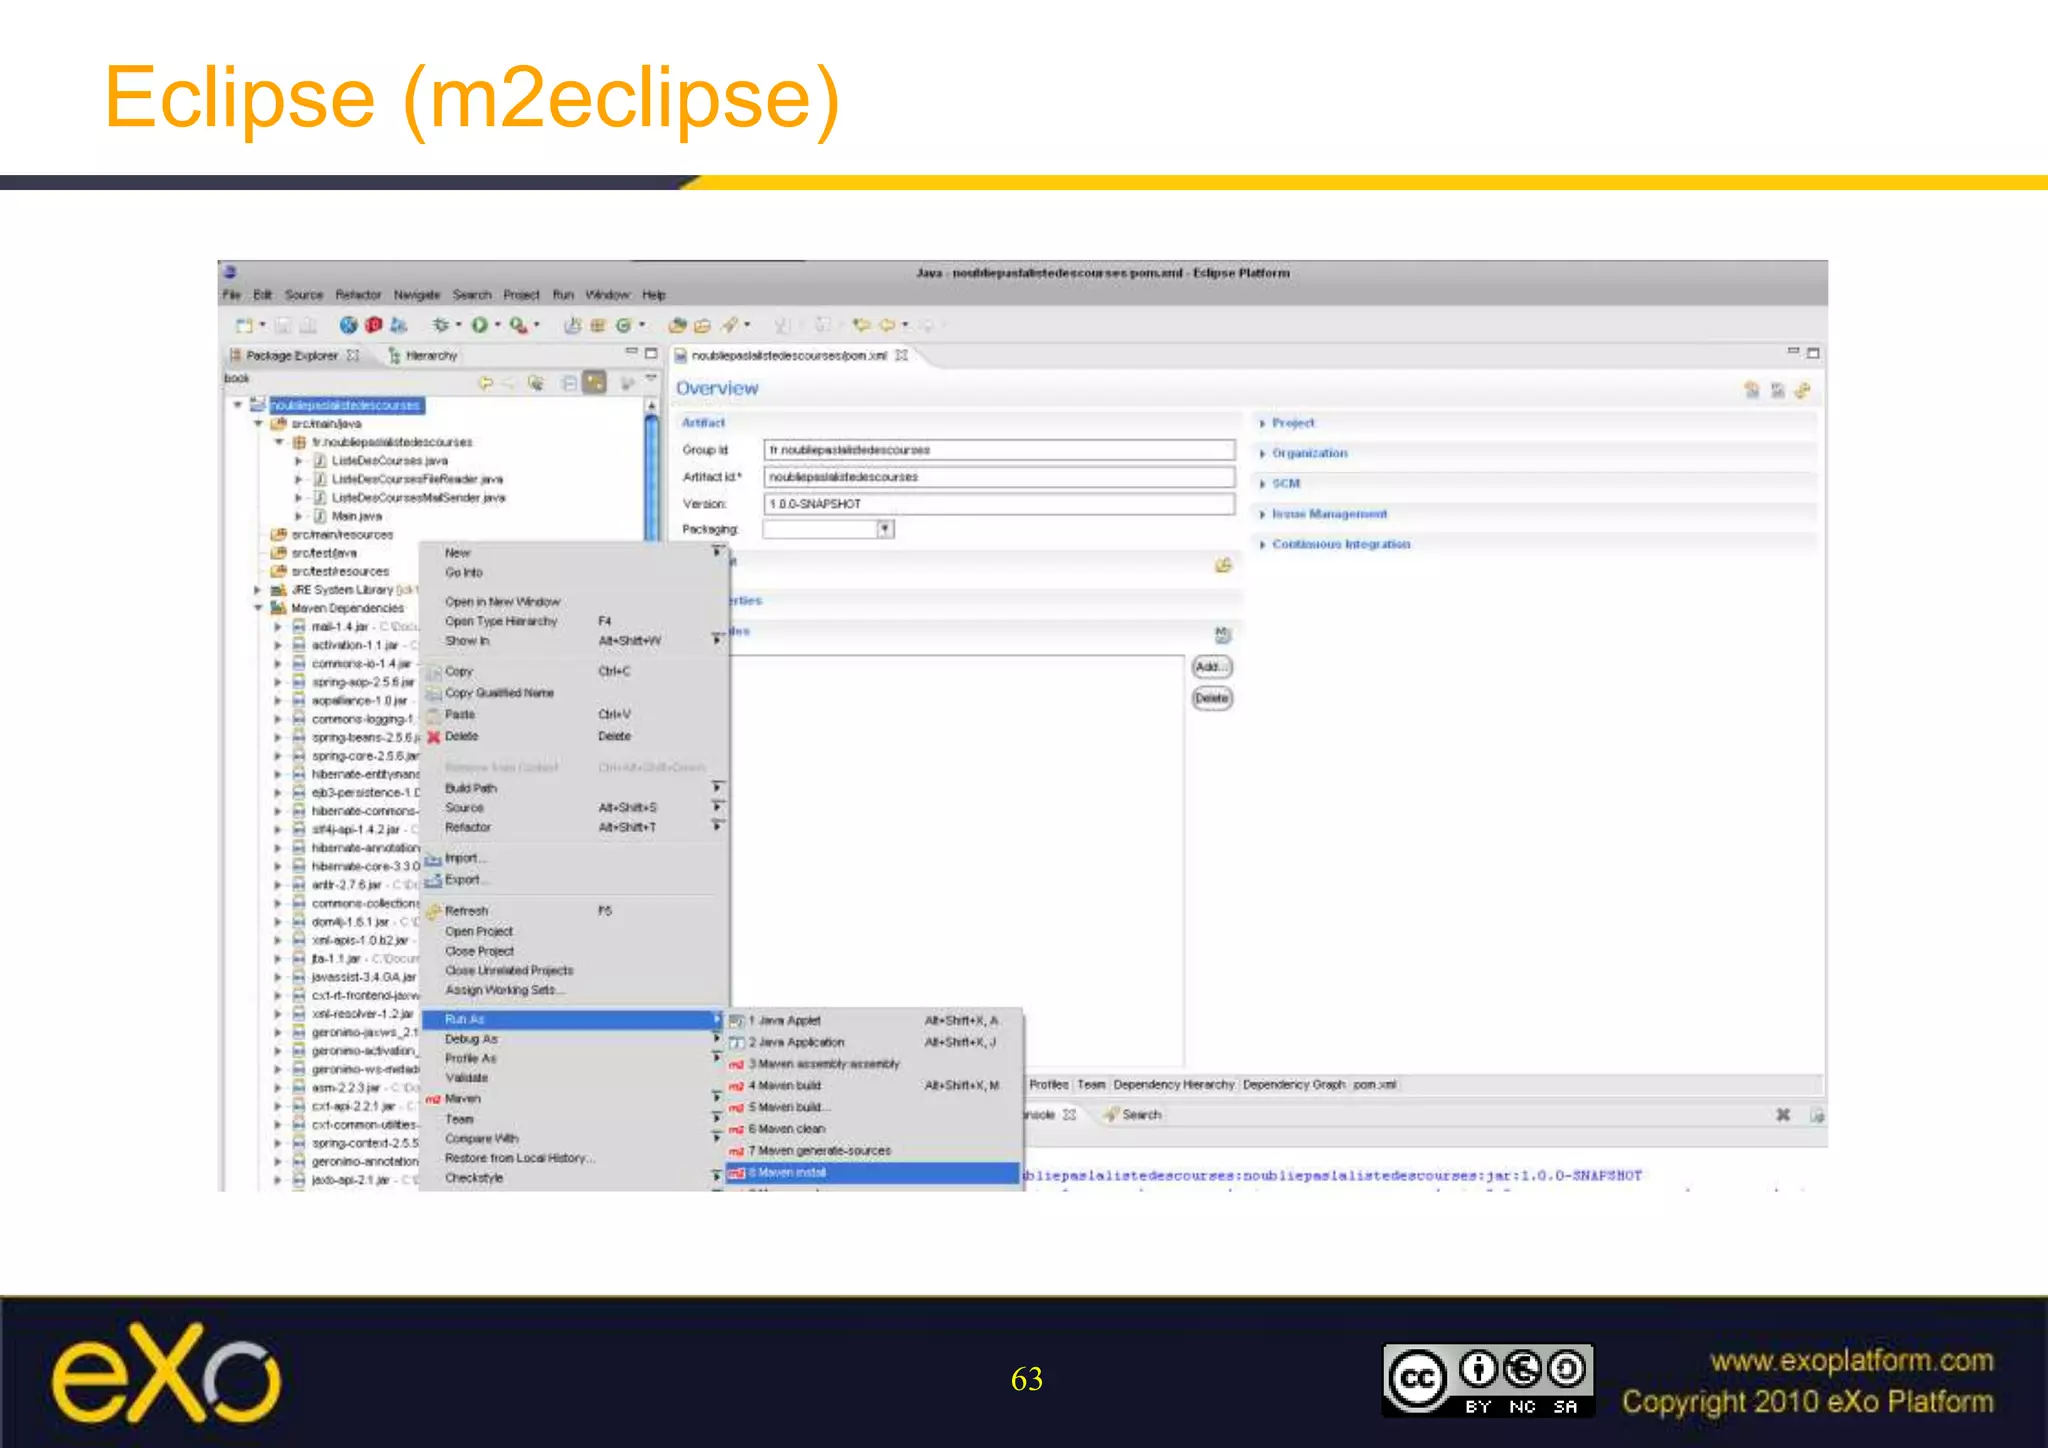Image resolution: width=2048 pixels, height=1448 pixels.
Task: Collapse the src/main/java tree node
Action: click(x=259, y=424)
